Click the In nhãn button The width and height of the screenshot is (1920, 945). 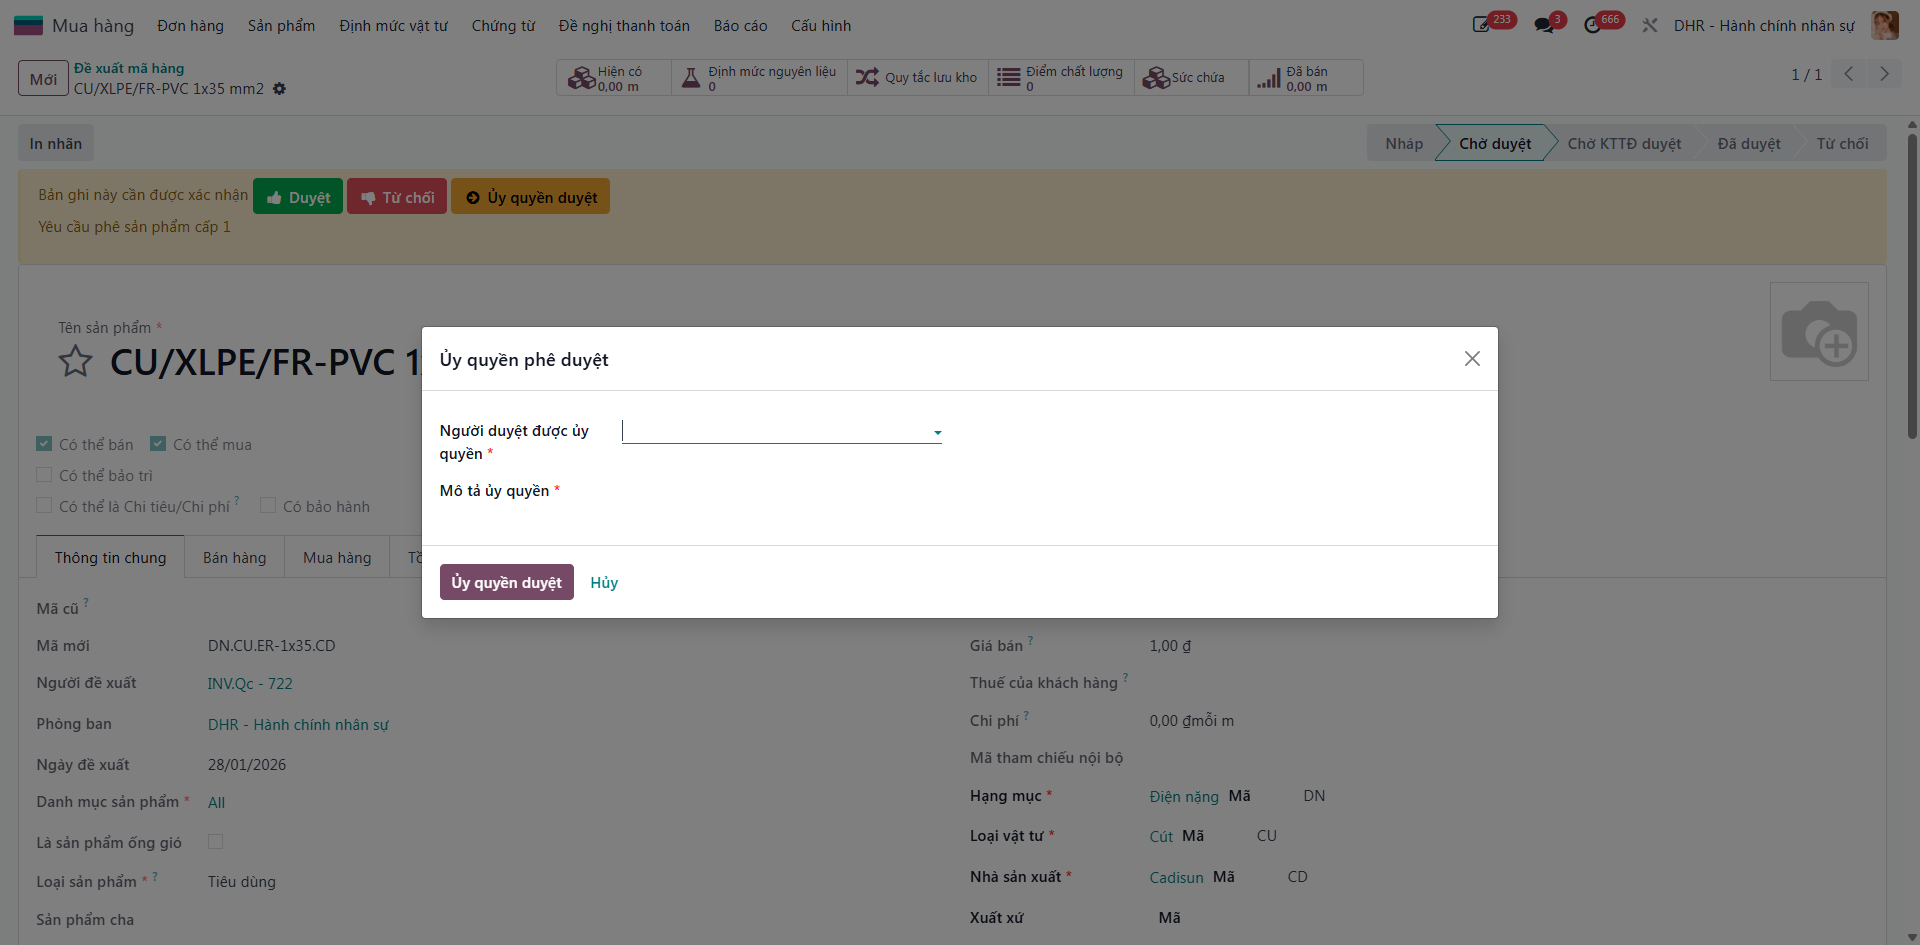click(56, 143)
